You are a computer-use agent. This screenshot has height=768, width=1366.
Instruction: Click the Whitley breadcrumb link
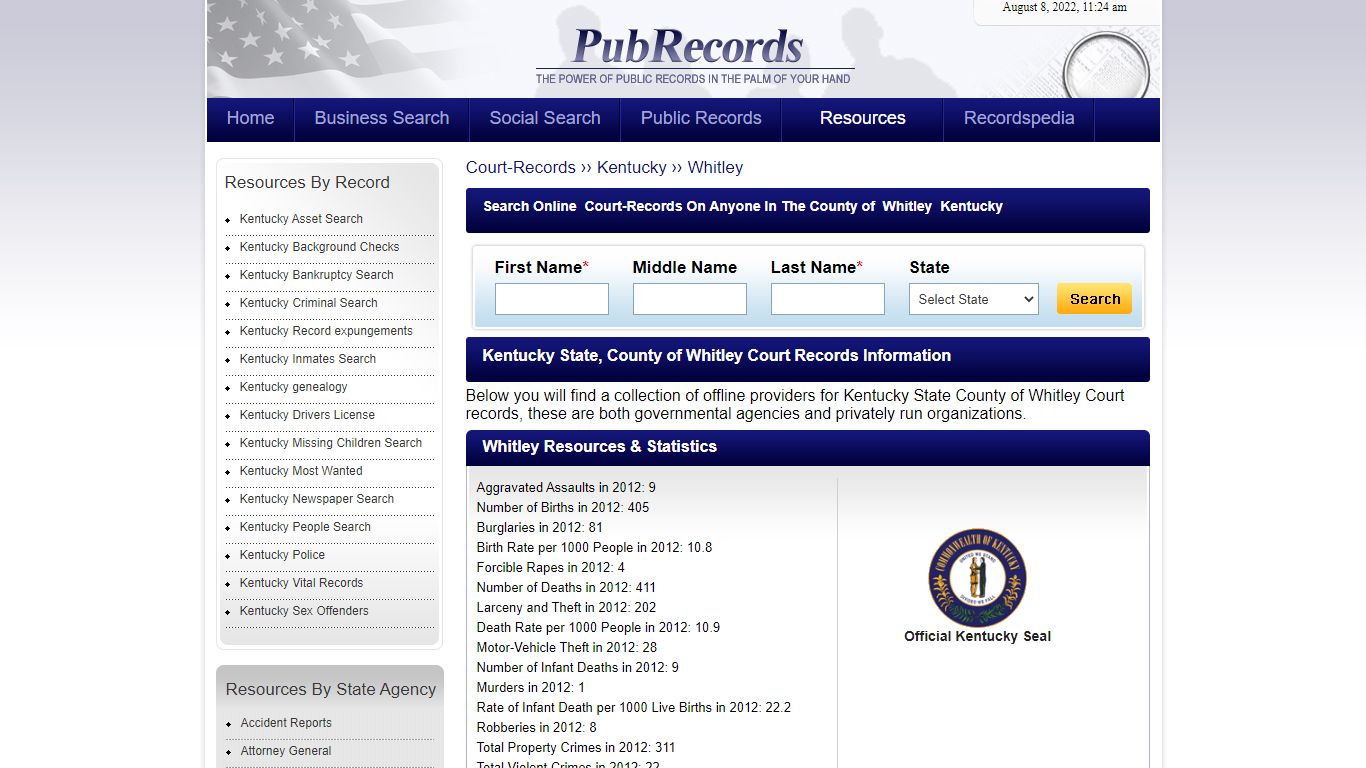(x=715, y=167)
